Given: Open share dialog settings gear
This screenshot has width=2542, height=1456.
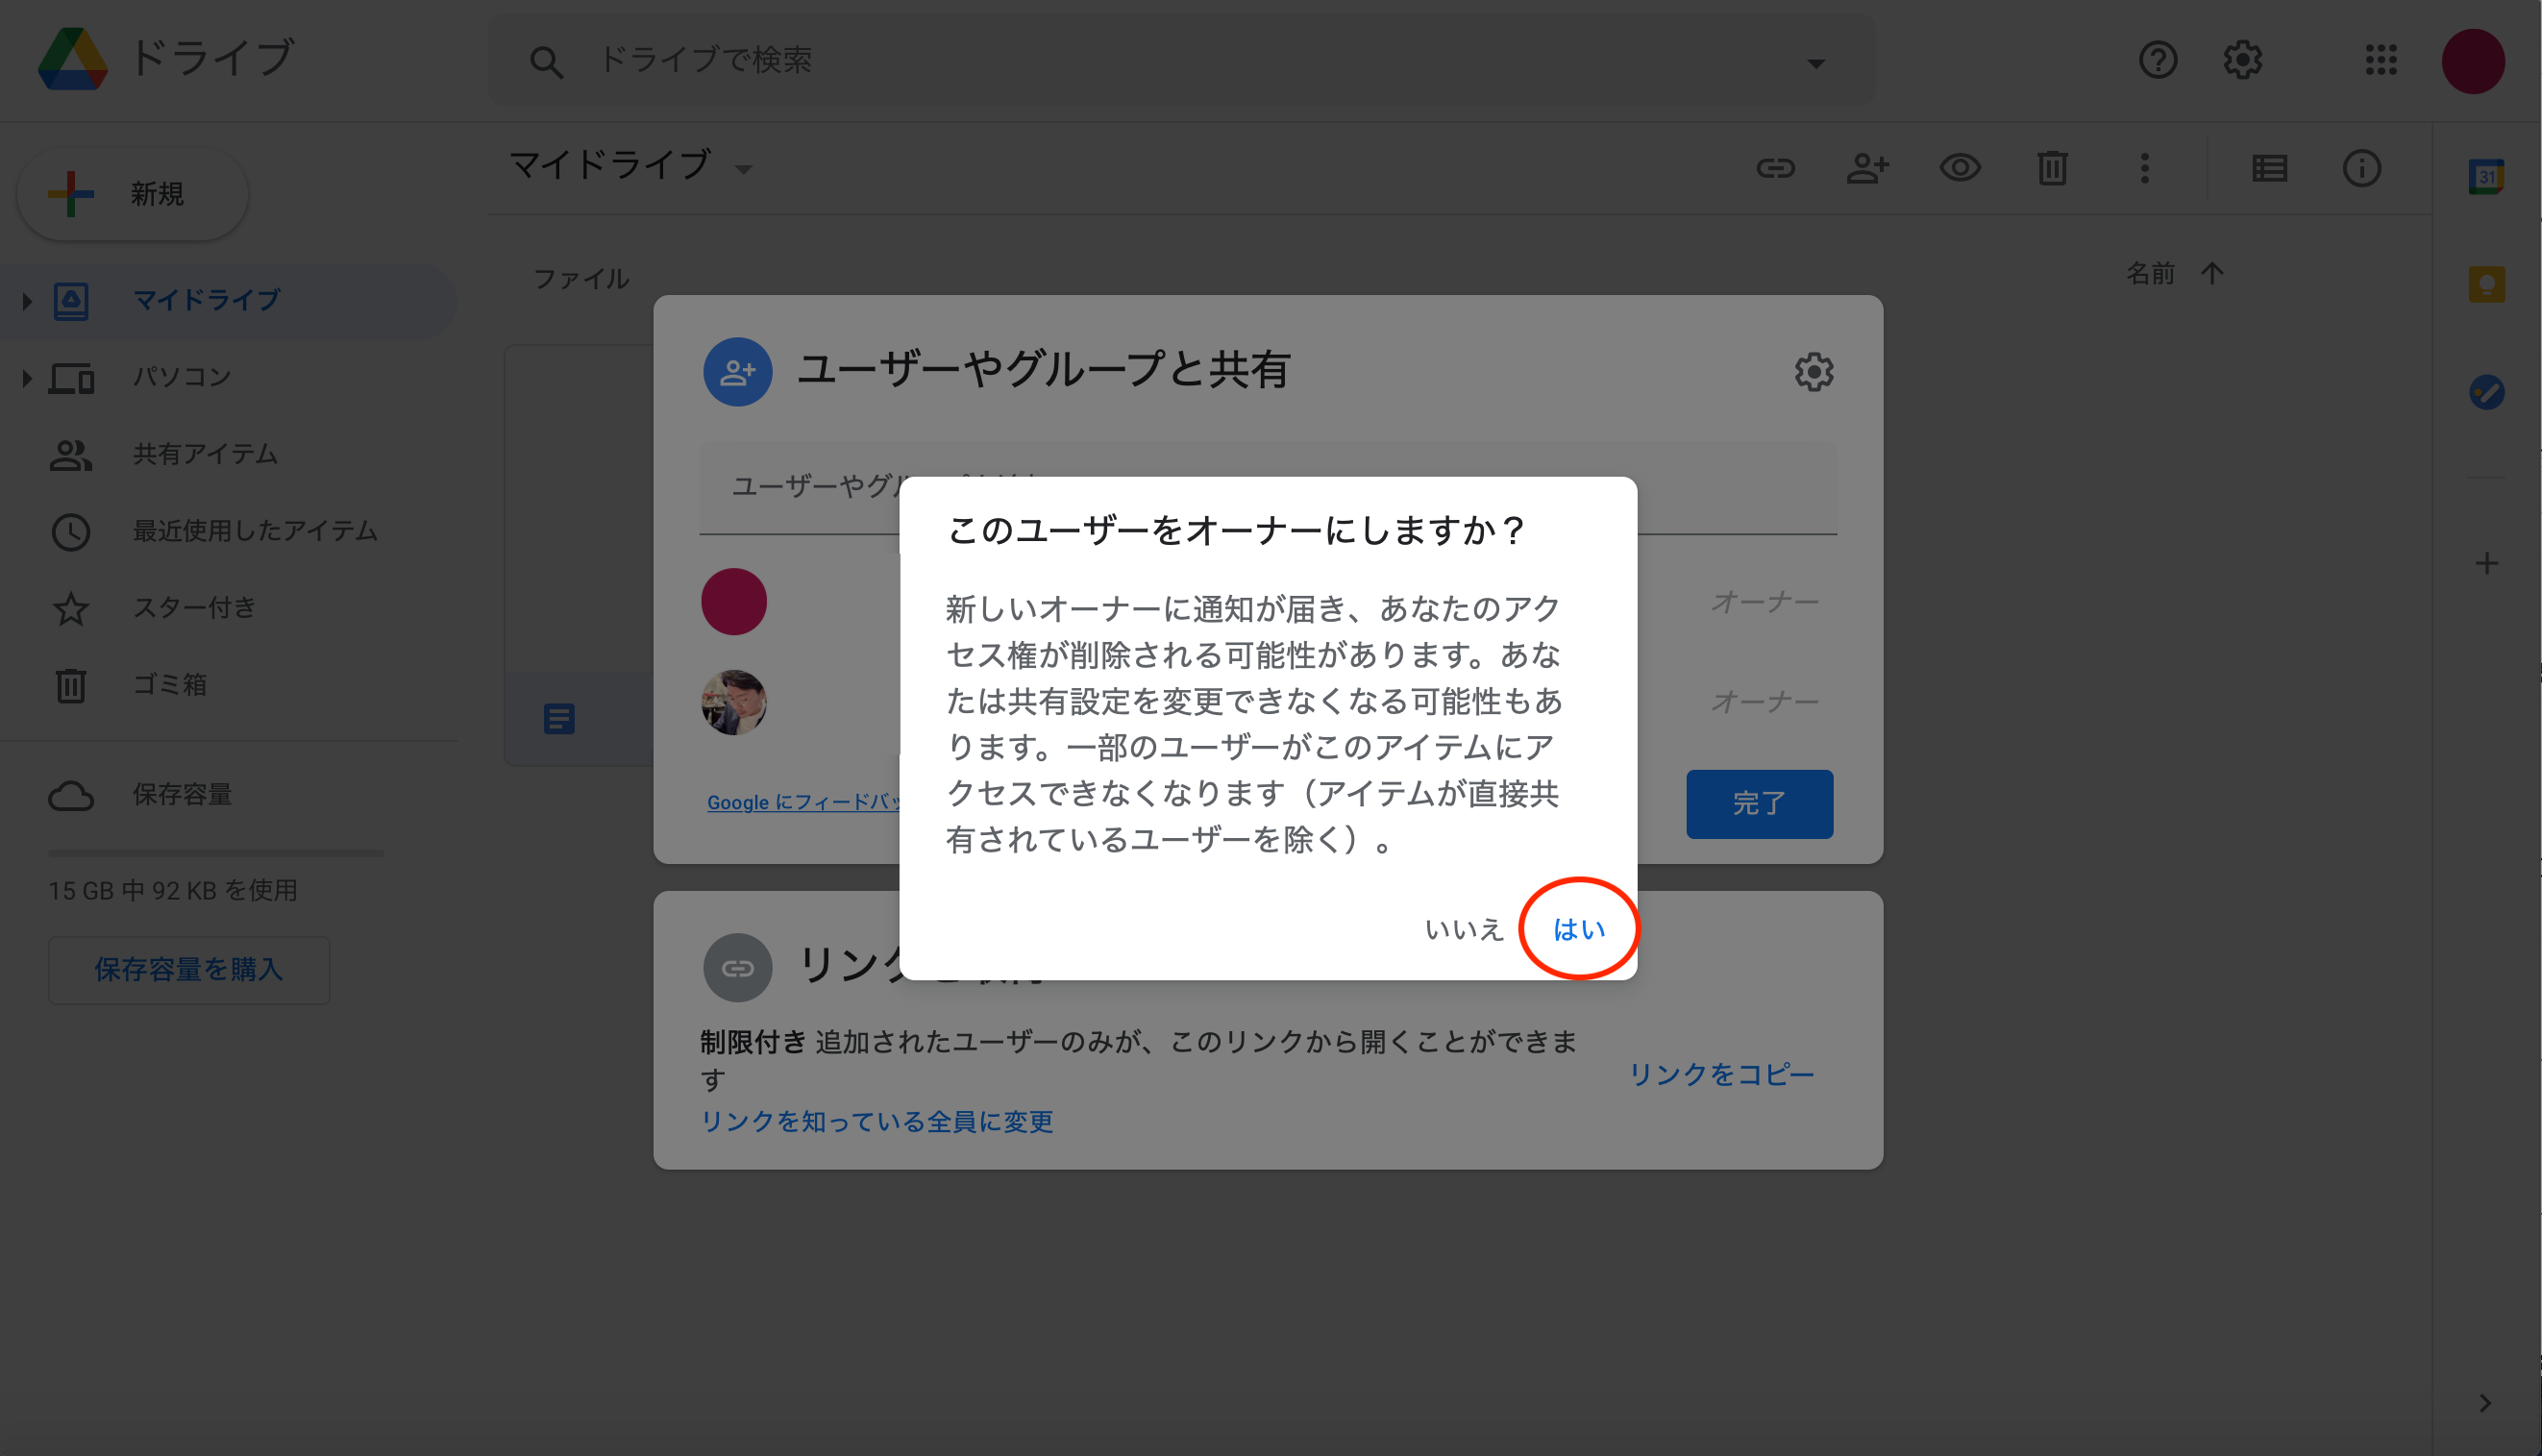Looking at the screenshot, I should [x=1813, y=372].
